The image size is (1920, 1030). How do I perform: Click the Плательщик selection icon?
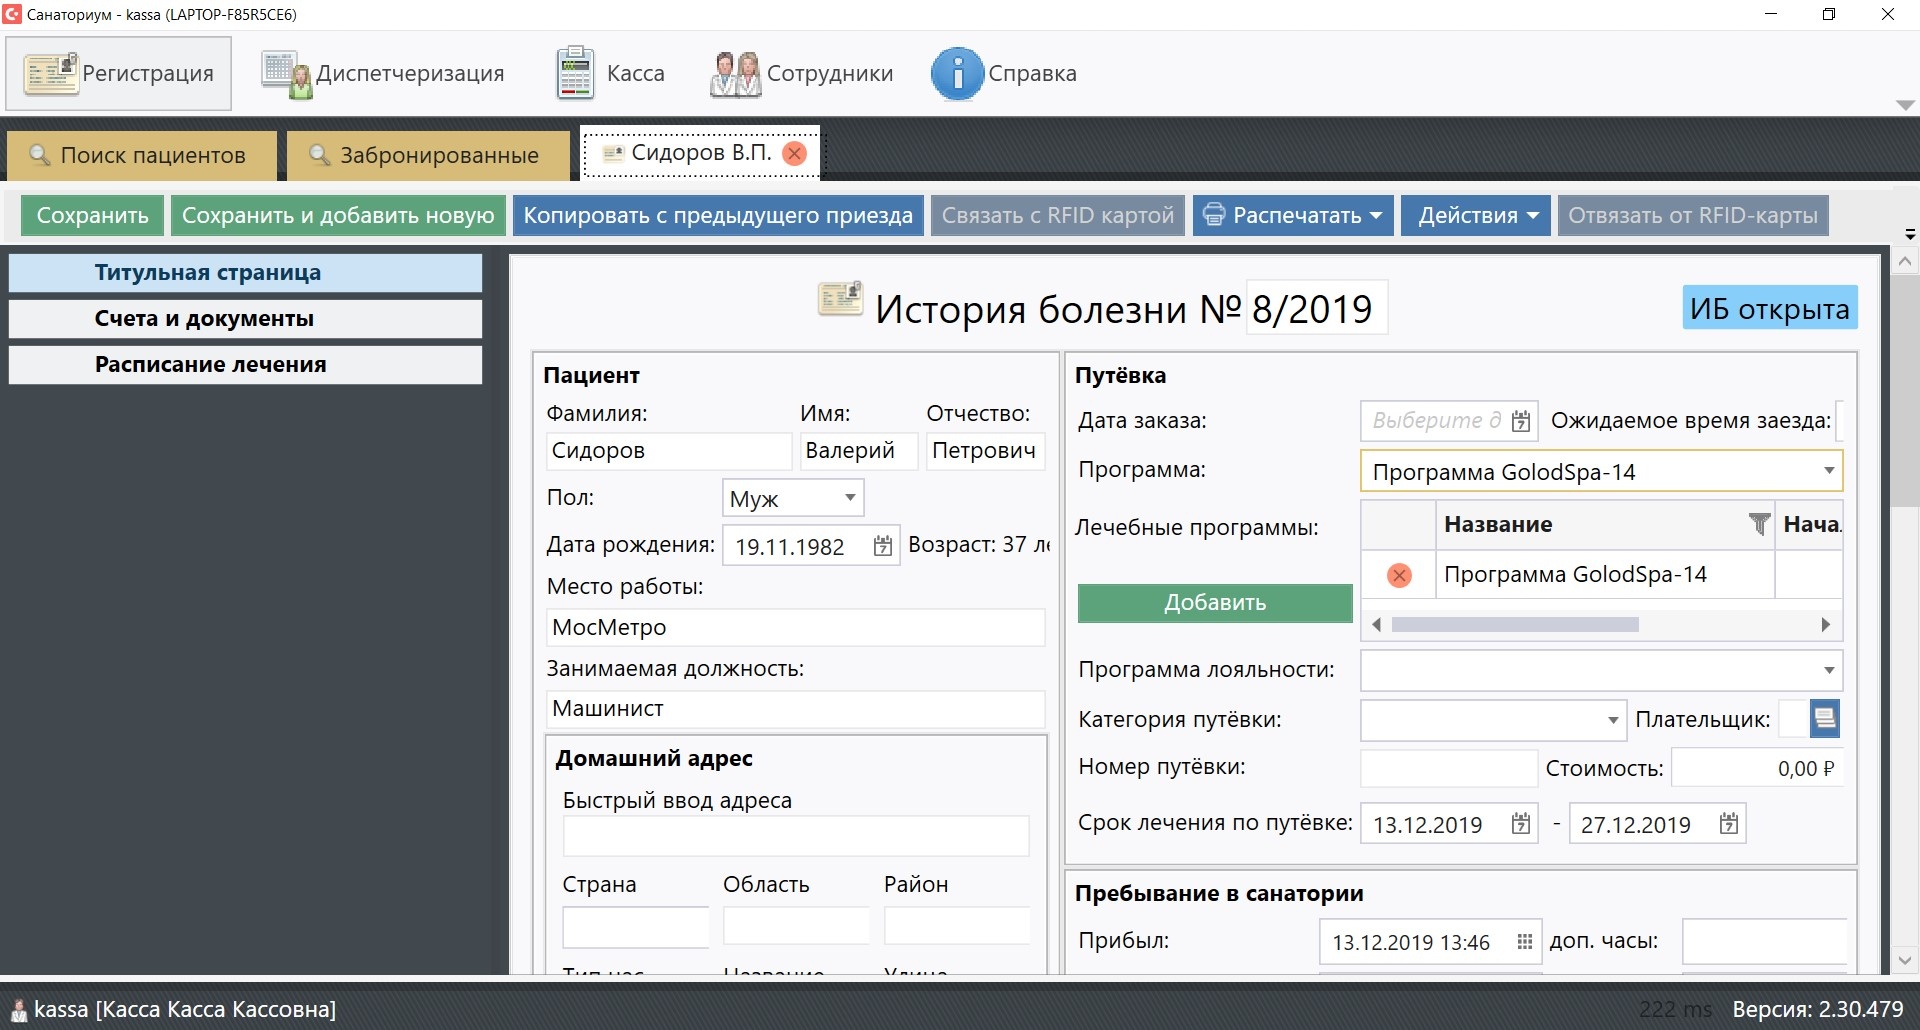[1824, 719]
